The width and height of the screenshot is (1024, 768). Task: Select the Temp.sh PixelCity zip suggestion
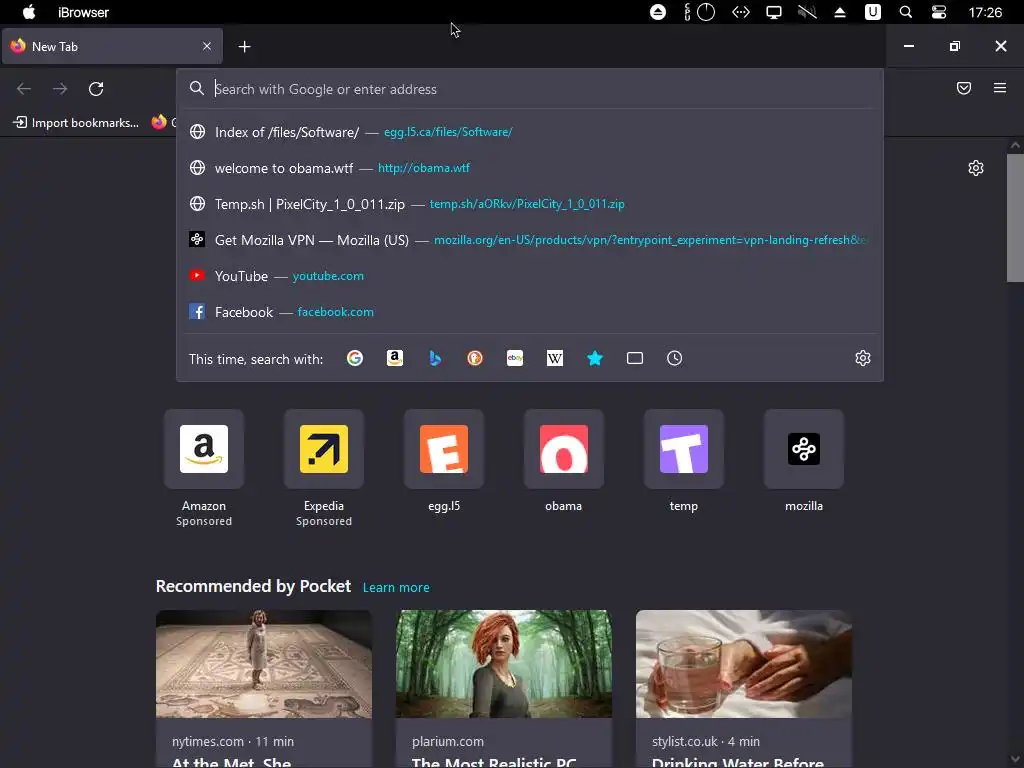tap(530, 204)
